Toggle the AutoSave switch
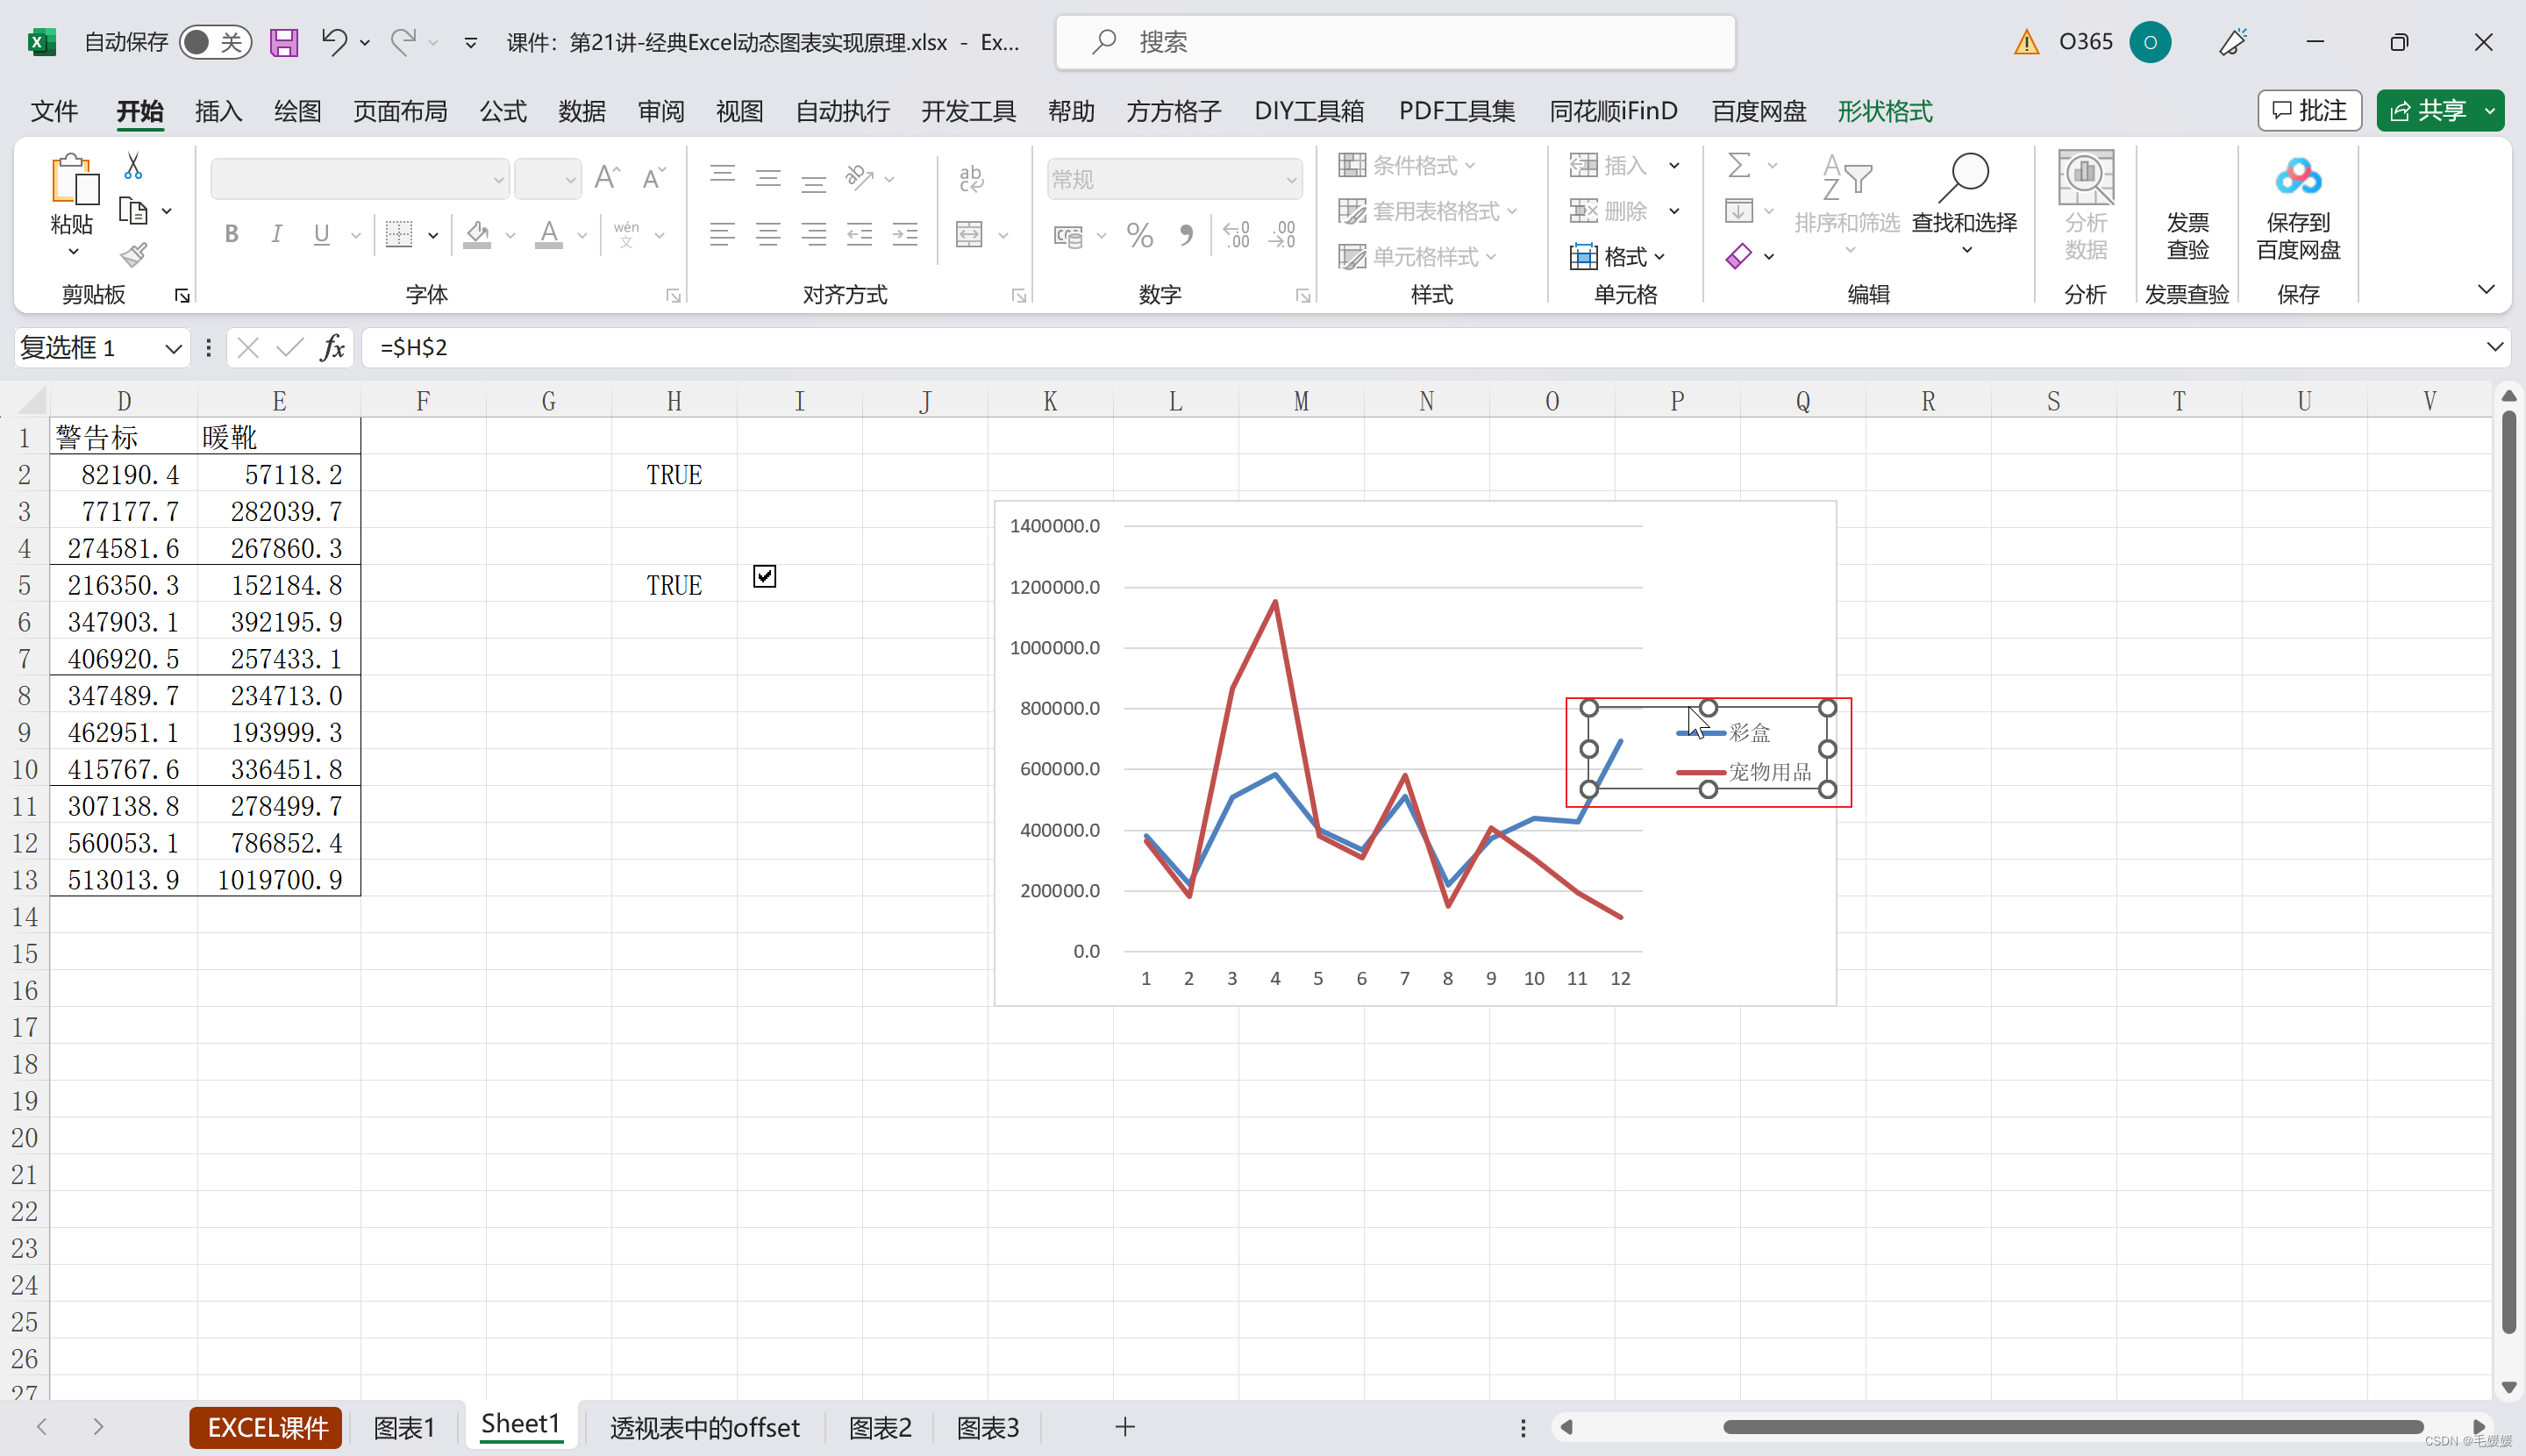The height and width of the screenshot is (1456, 2526). tap(215, 42)
